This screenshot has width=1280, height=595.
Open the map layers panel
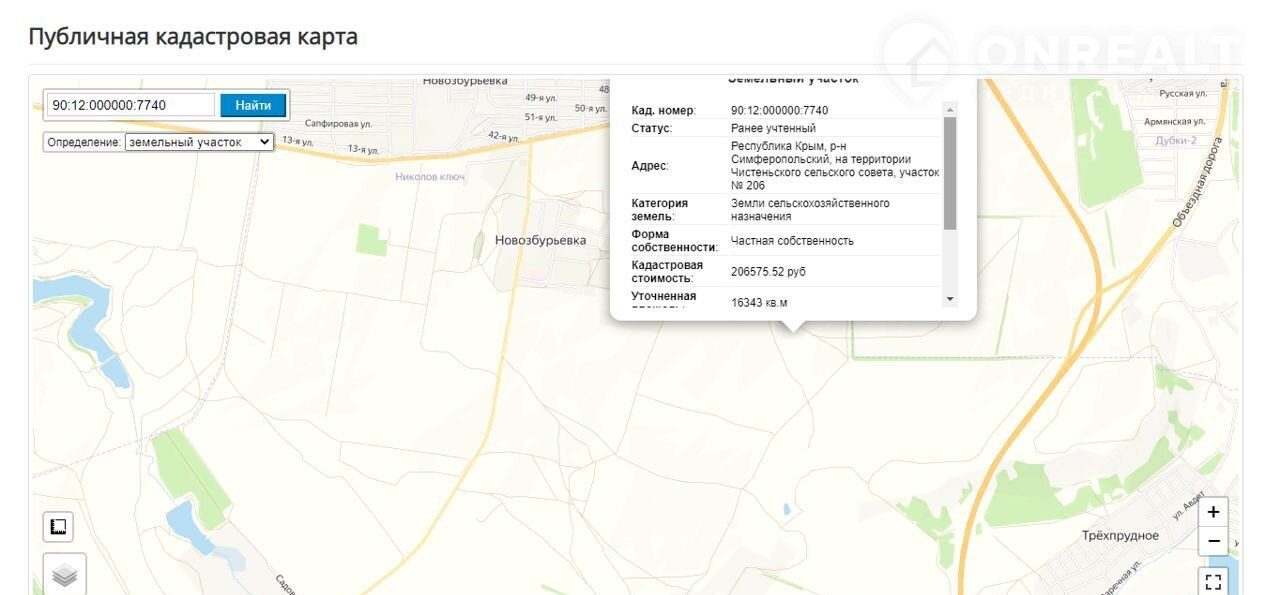64,575
